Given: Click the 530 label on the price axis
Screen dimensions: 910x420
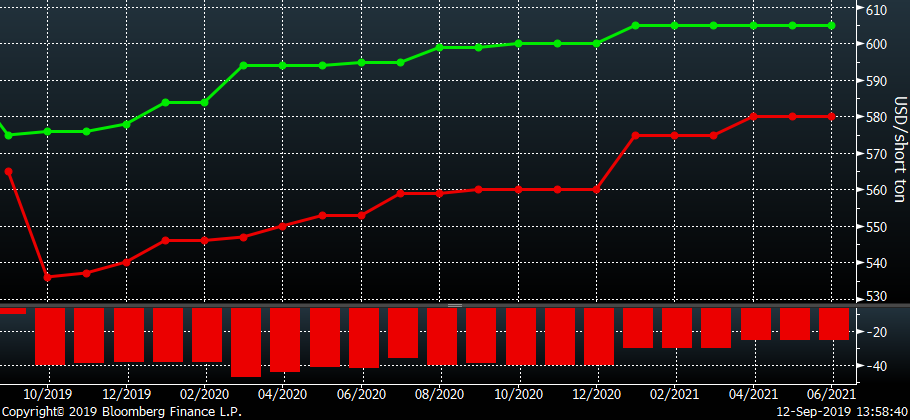Looking at the screenshot, I should [x=876, y=297].
